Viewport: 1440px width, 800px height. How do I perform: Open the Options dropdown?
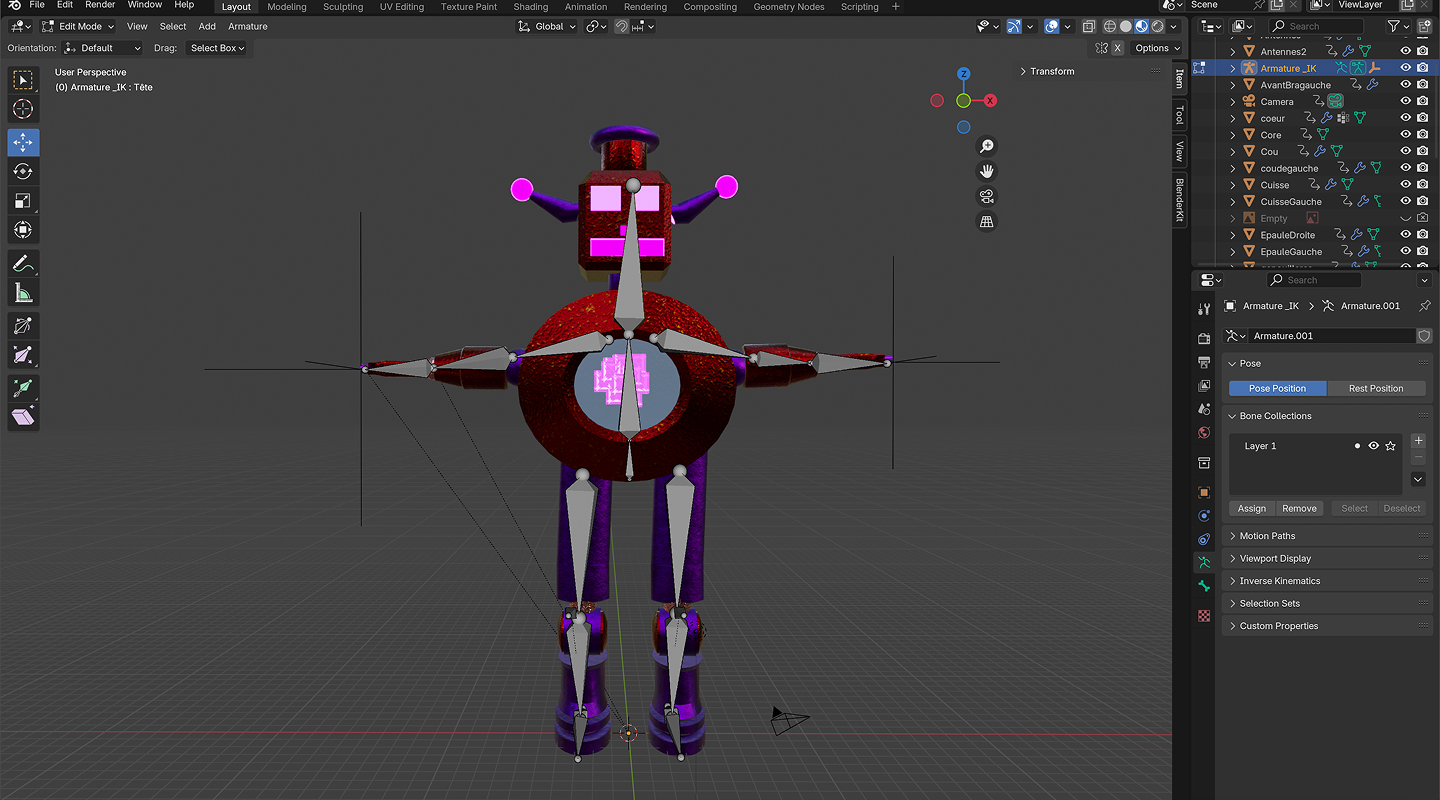tap(1157, 48)
